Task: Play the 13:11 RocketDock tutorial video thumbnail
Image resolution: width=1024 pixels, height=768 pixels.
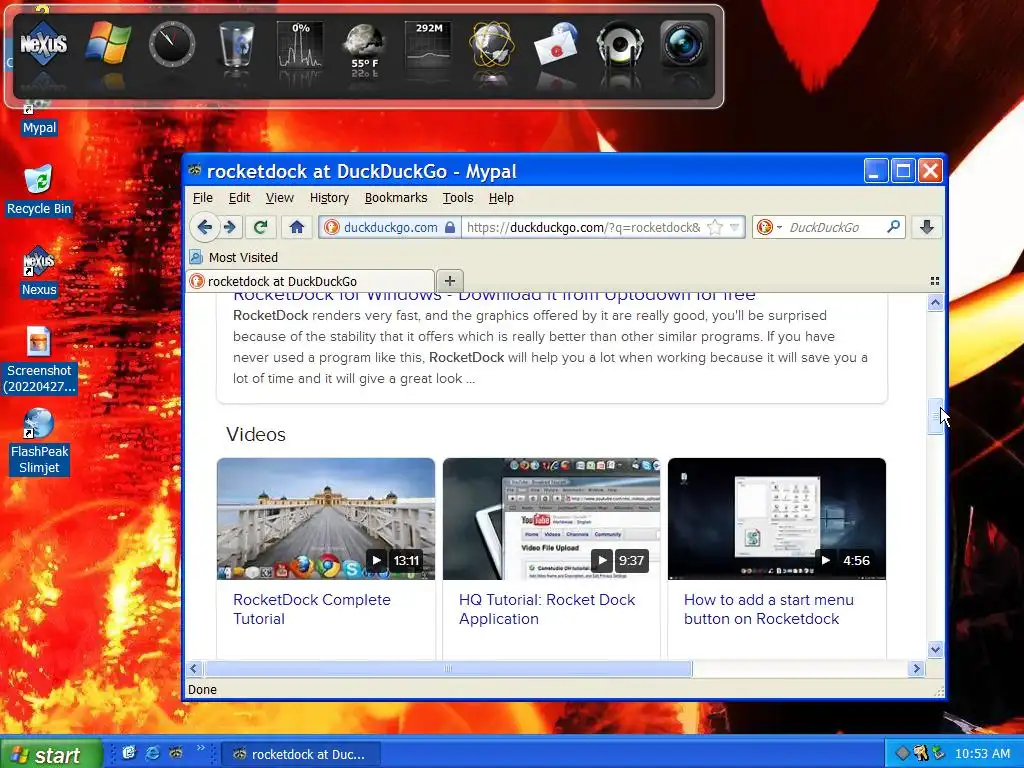Action: tap(326, 519)
